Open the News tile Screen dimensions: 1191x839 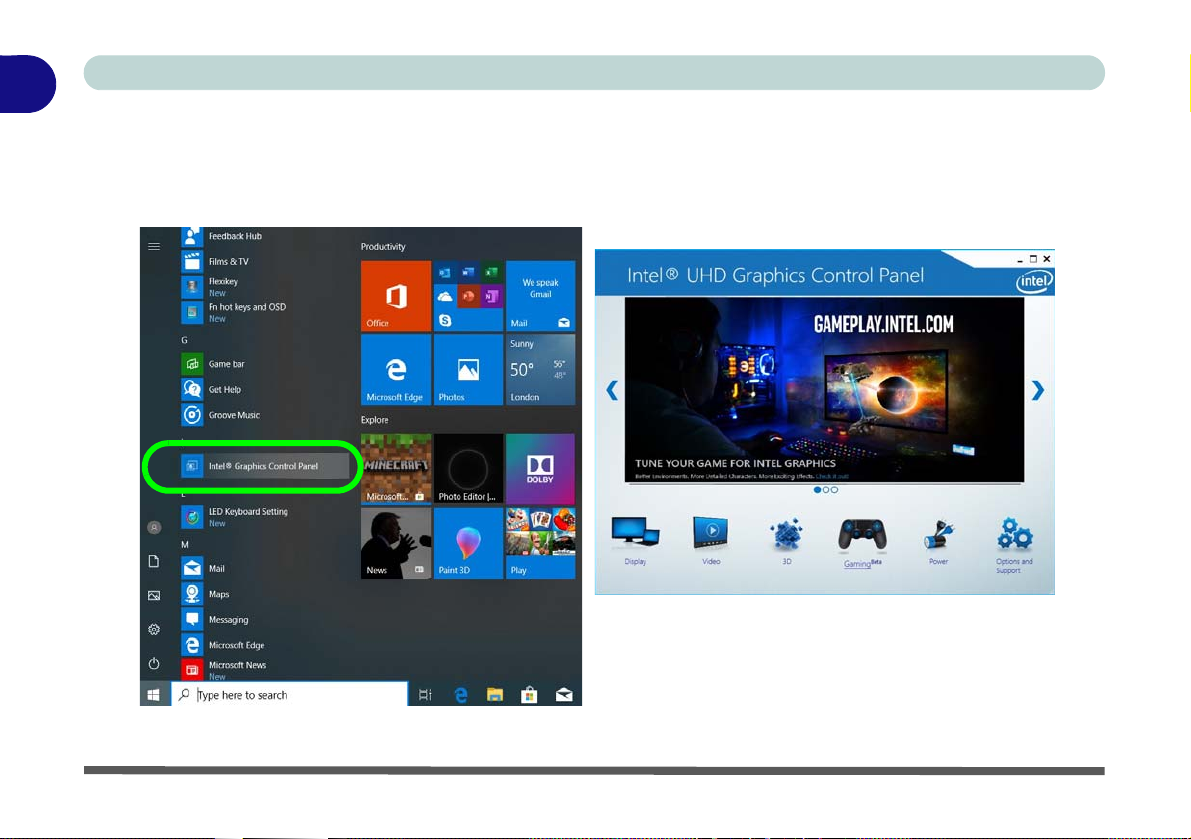[x=396, y=543]
